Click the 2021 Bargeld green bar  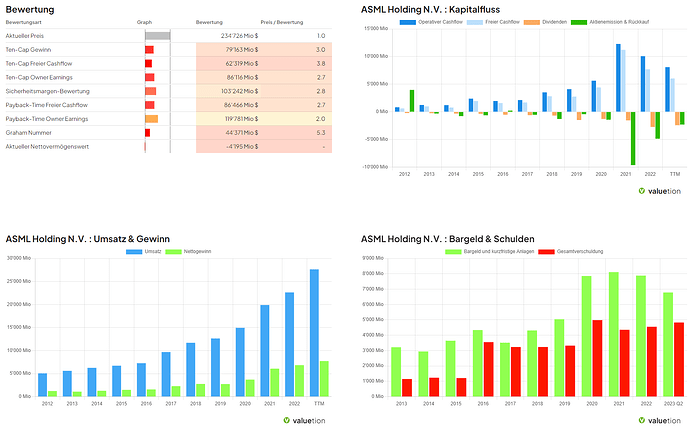pos(613,334)
